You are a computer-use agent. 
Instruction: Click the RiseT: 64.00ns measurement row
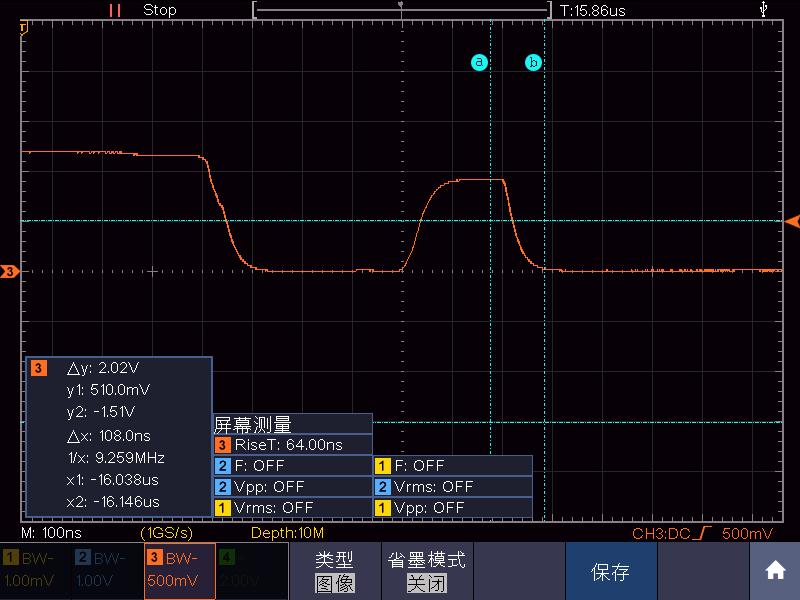(x=292, y=444)
